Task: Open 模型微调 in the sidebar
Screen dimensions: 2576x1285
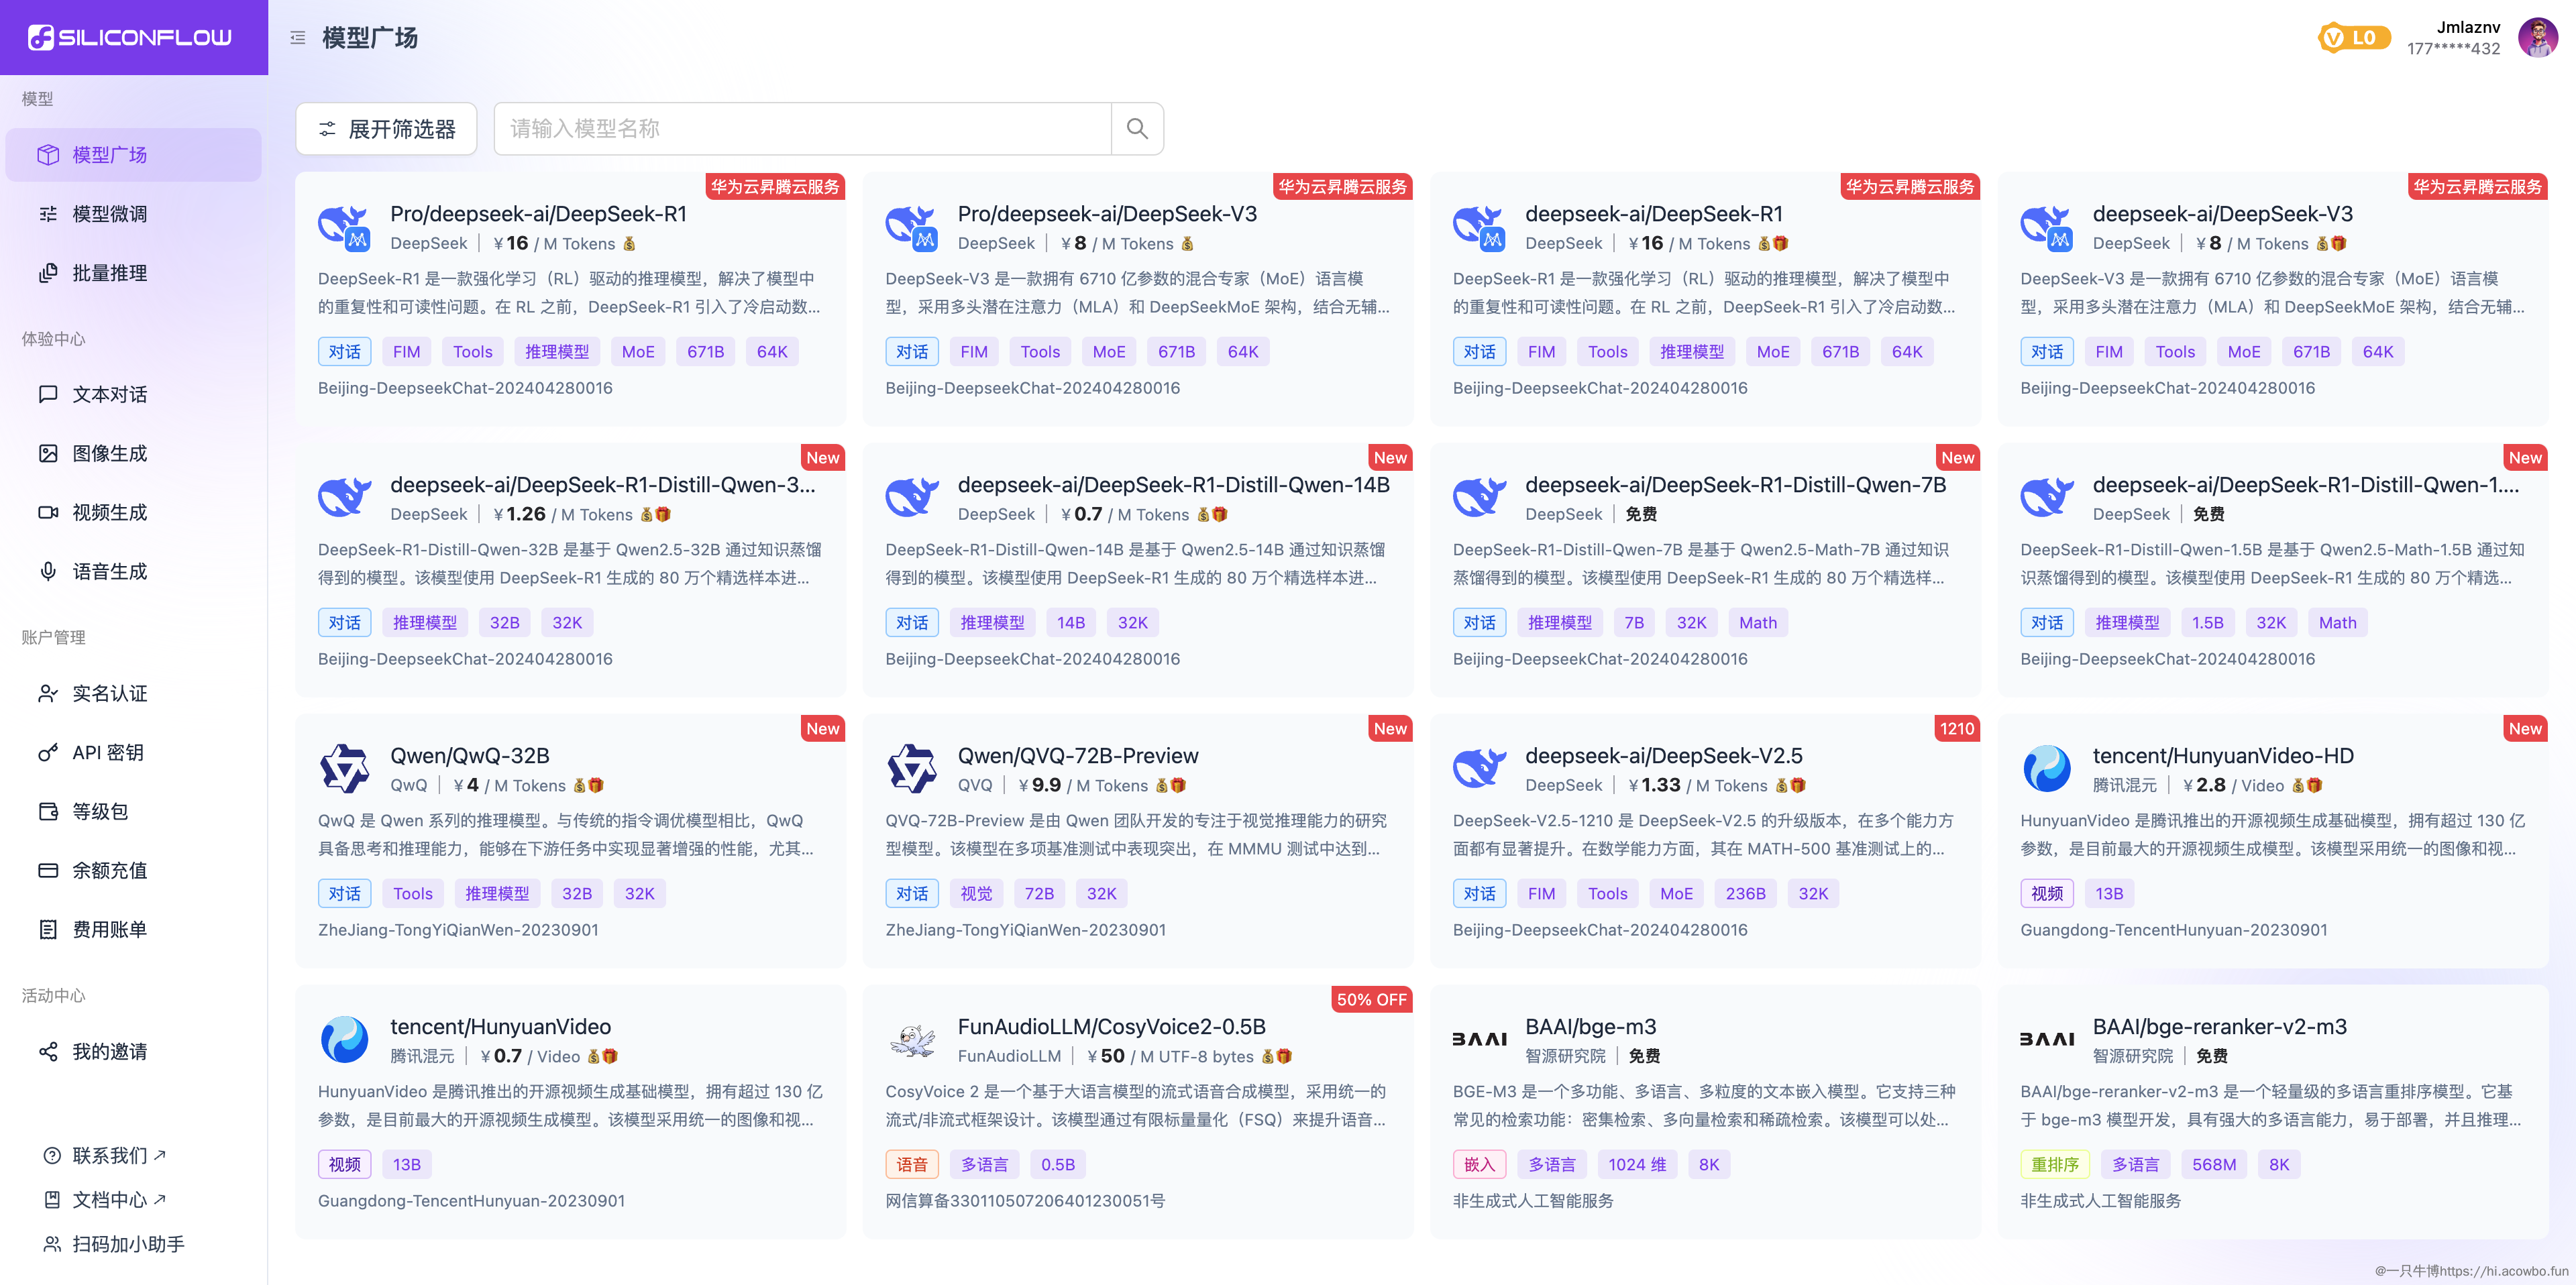Action: (110, 214)
